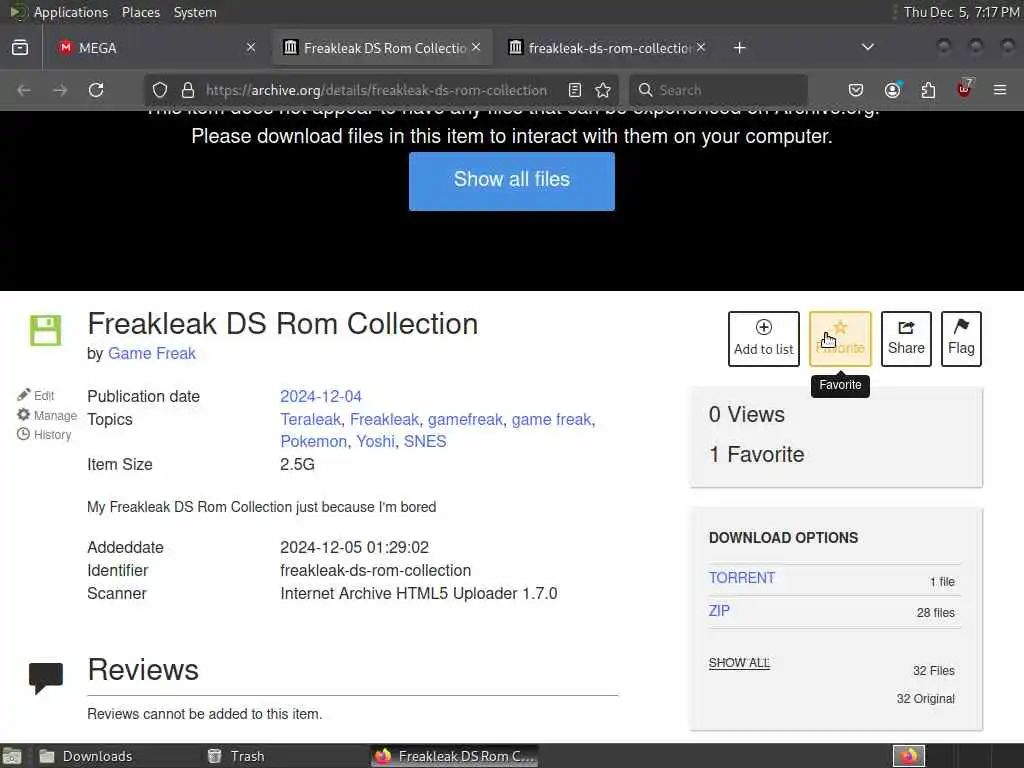The height and width of the screenshot is (768, 1024).
Task: Open Game Freak creator link
Action: pyautogui.click(x=152, y=353)
